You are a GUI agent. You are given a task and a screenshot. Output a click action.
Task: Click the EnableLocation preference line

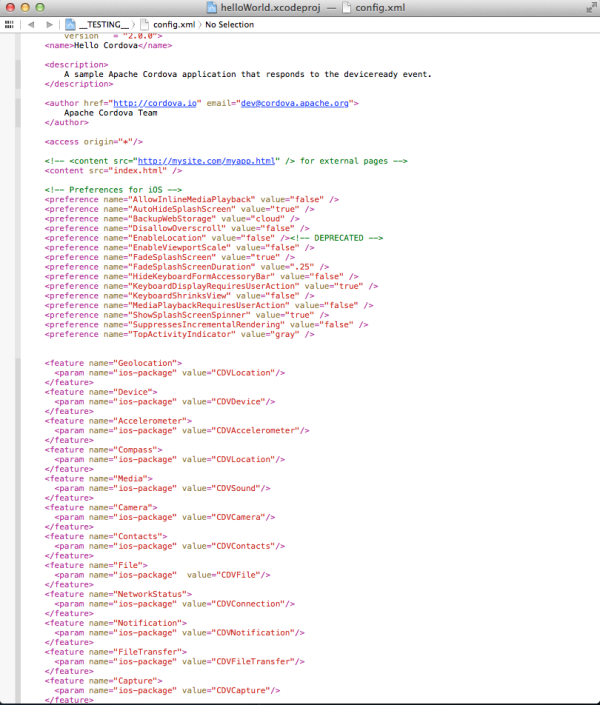pos(167,238)
